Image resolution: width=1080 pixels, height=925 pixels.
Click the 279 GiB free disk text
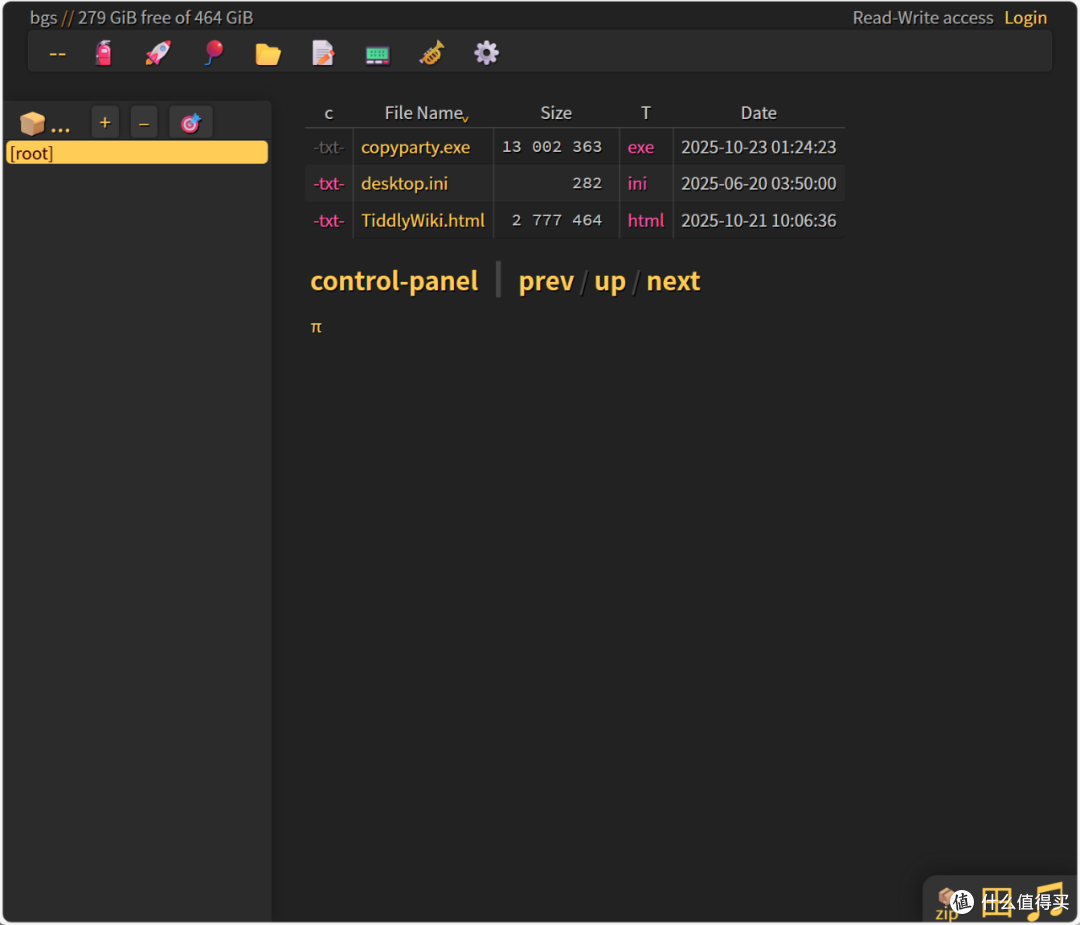(x=165, y=18)
